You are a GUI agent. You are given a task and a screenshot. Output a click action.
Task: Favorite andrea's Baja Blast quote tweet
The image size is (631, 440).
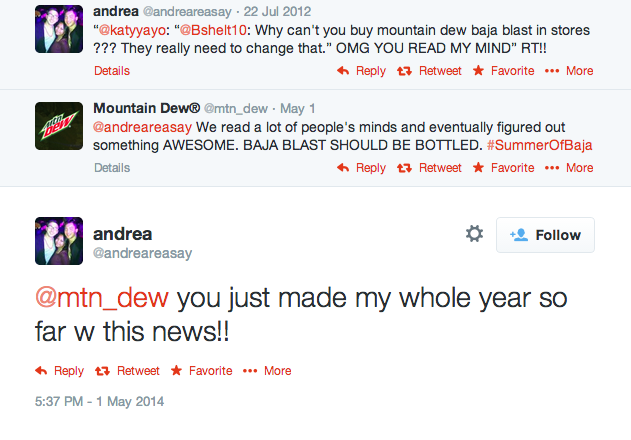(503, 71)
